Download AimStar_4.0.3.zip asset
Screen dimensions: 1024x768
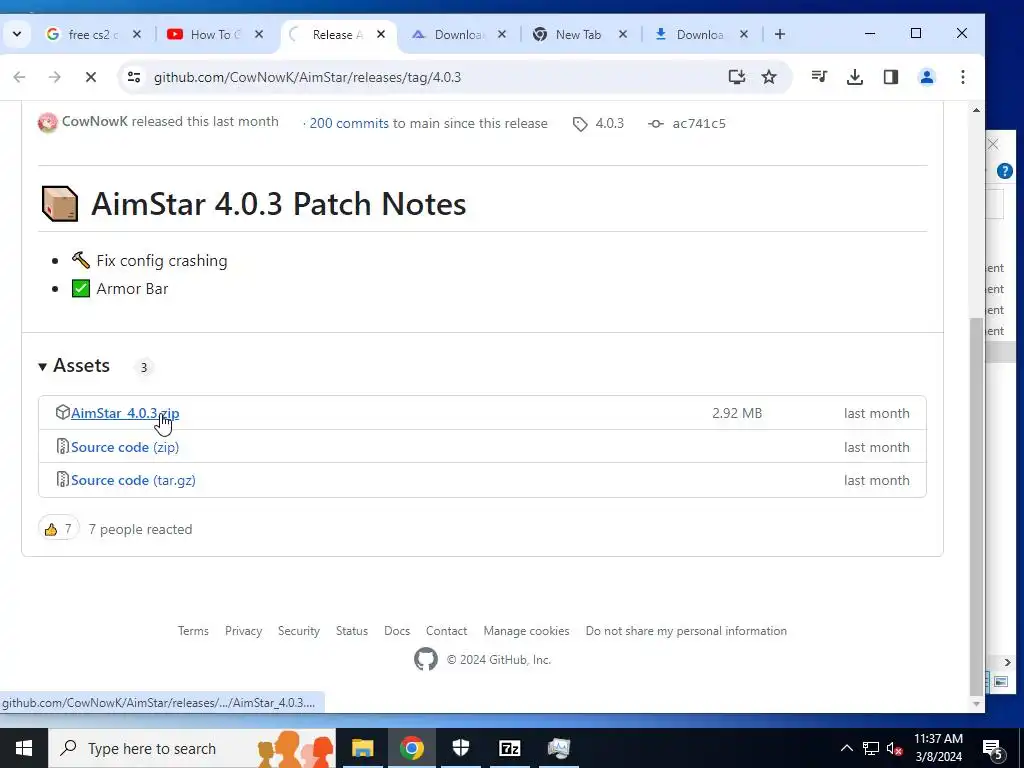tap(125, 413)
